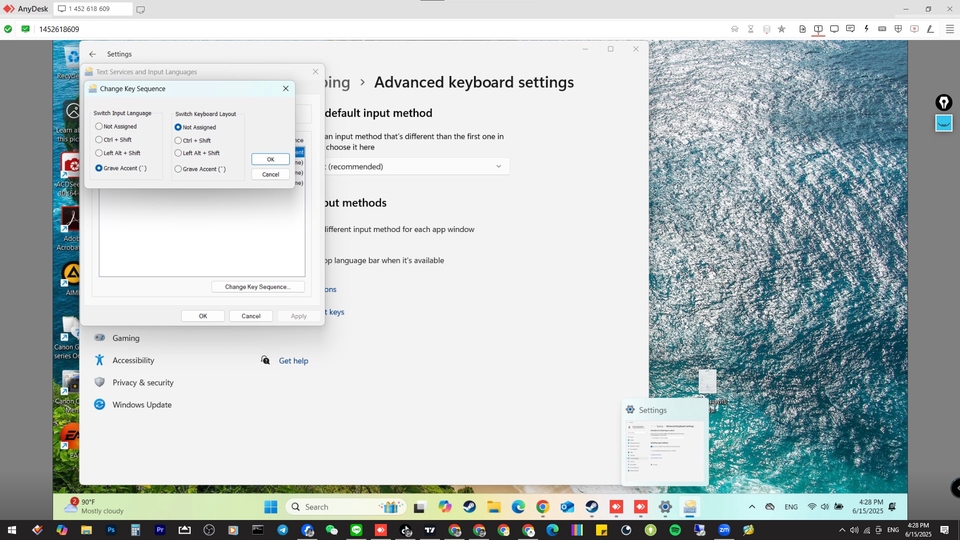960x540 pixels.
Task: Show hidden icons in remote system tray
Action: 751,507
